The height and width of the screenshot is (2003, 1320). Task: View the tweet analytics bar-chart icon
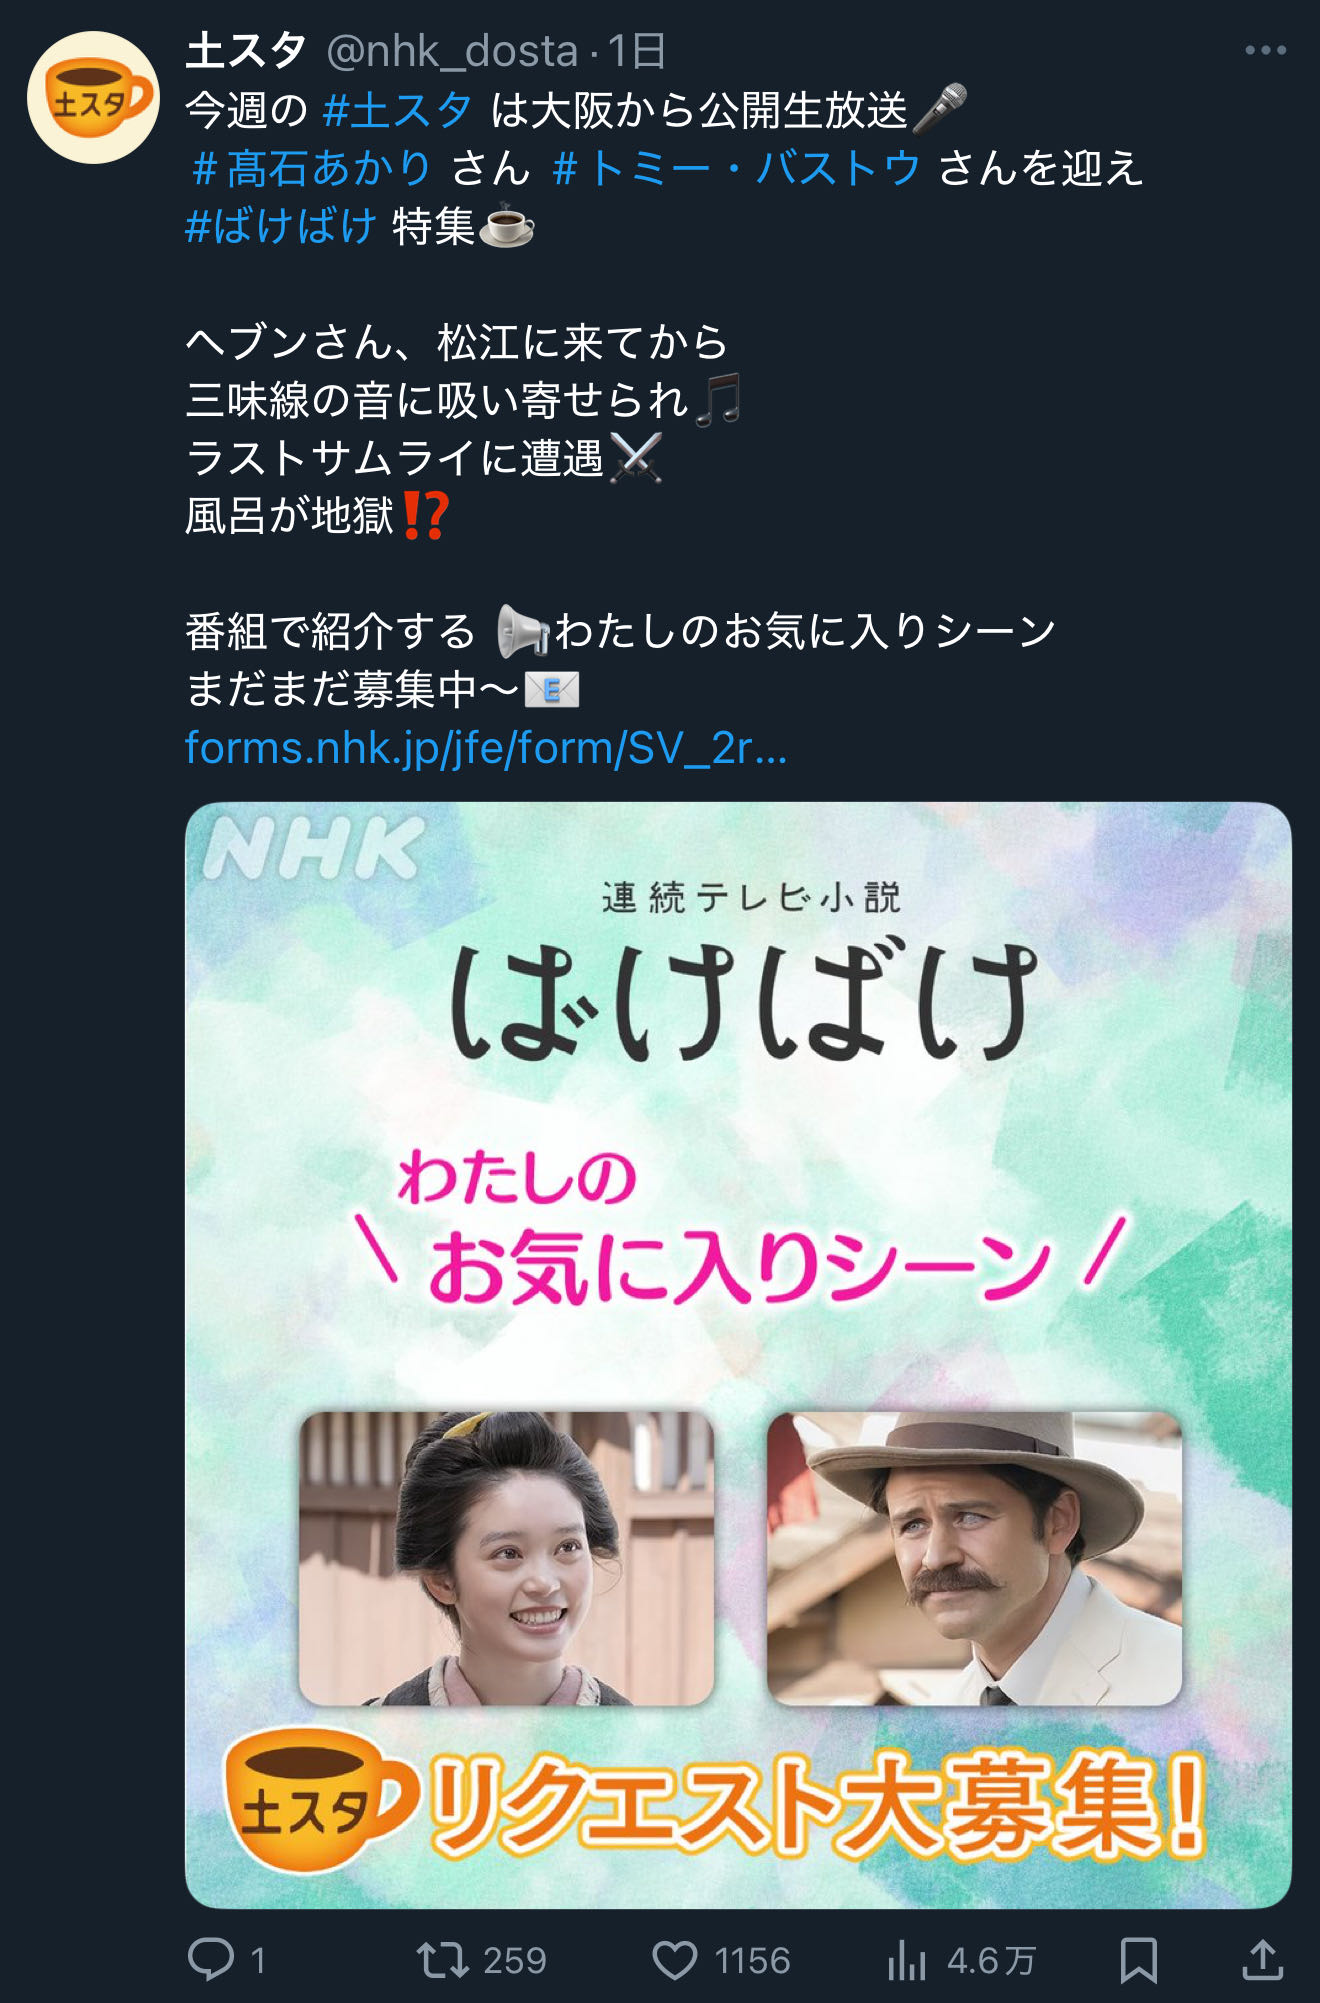(x=906, y=1960)
